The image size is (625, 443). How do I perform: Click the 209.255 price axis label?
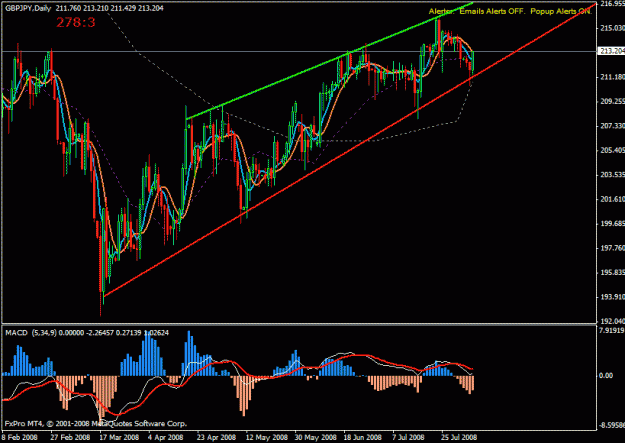coord(612,101)
